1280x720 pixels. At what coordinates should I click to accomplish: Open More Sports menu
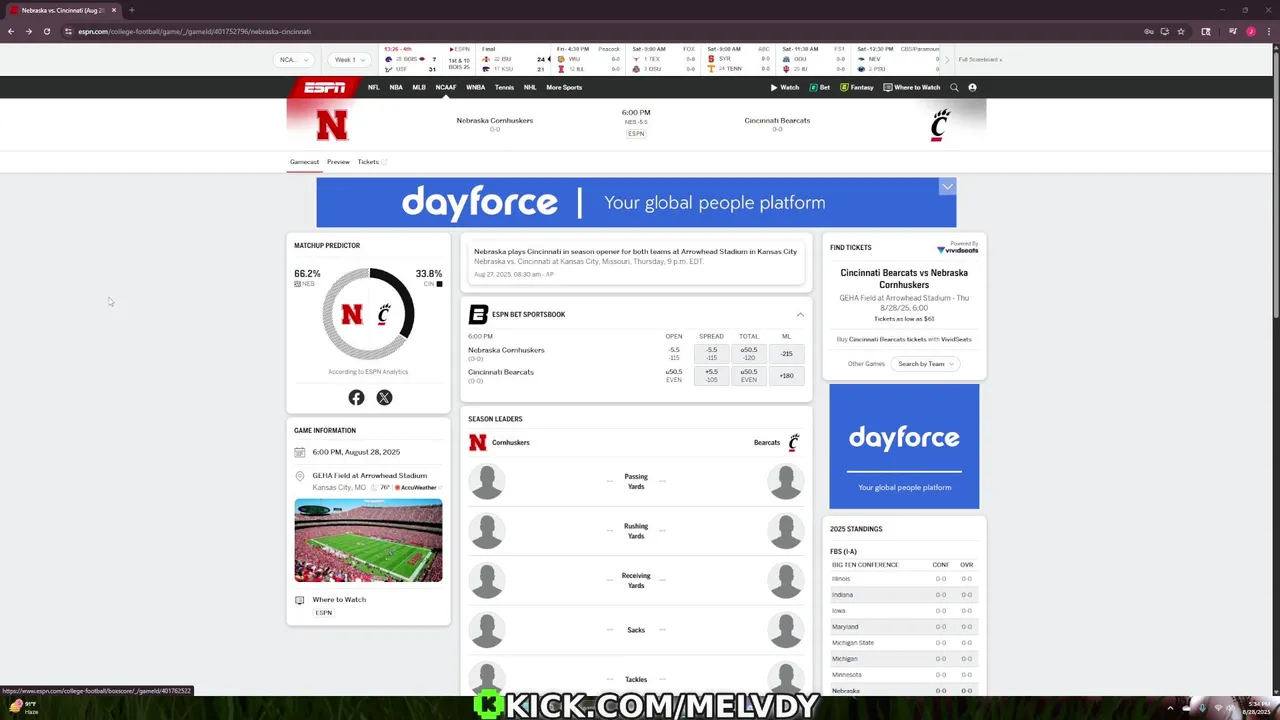(x=564, y=87)
